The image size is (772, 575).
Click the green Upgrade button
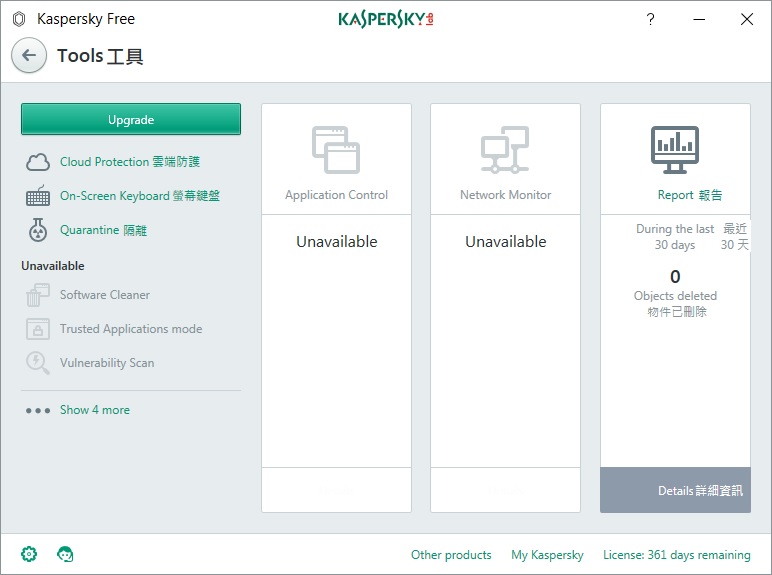131,119
